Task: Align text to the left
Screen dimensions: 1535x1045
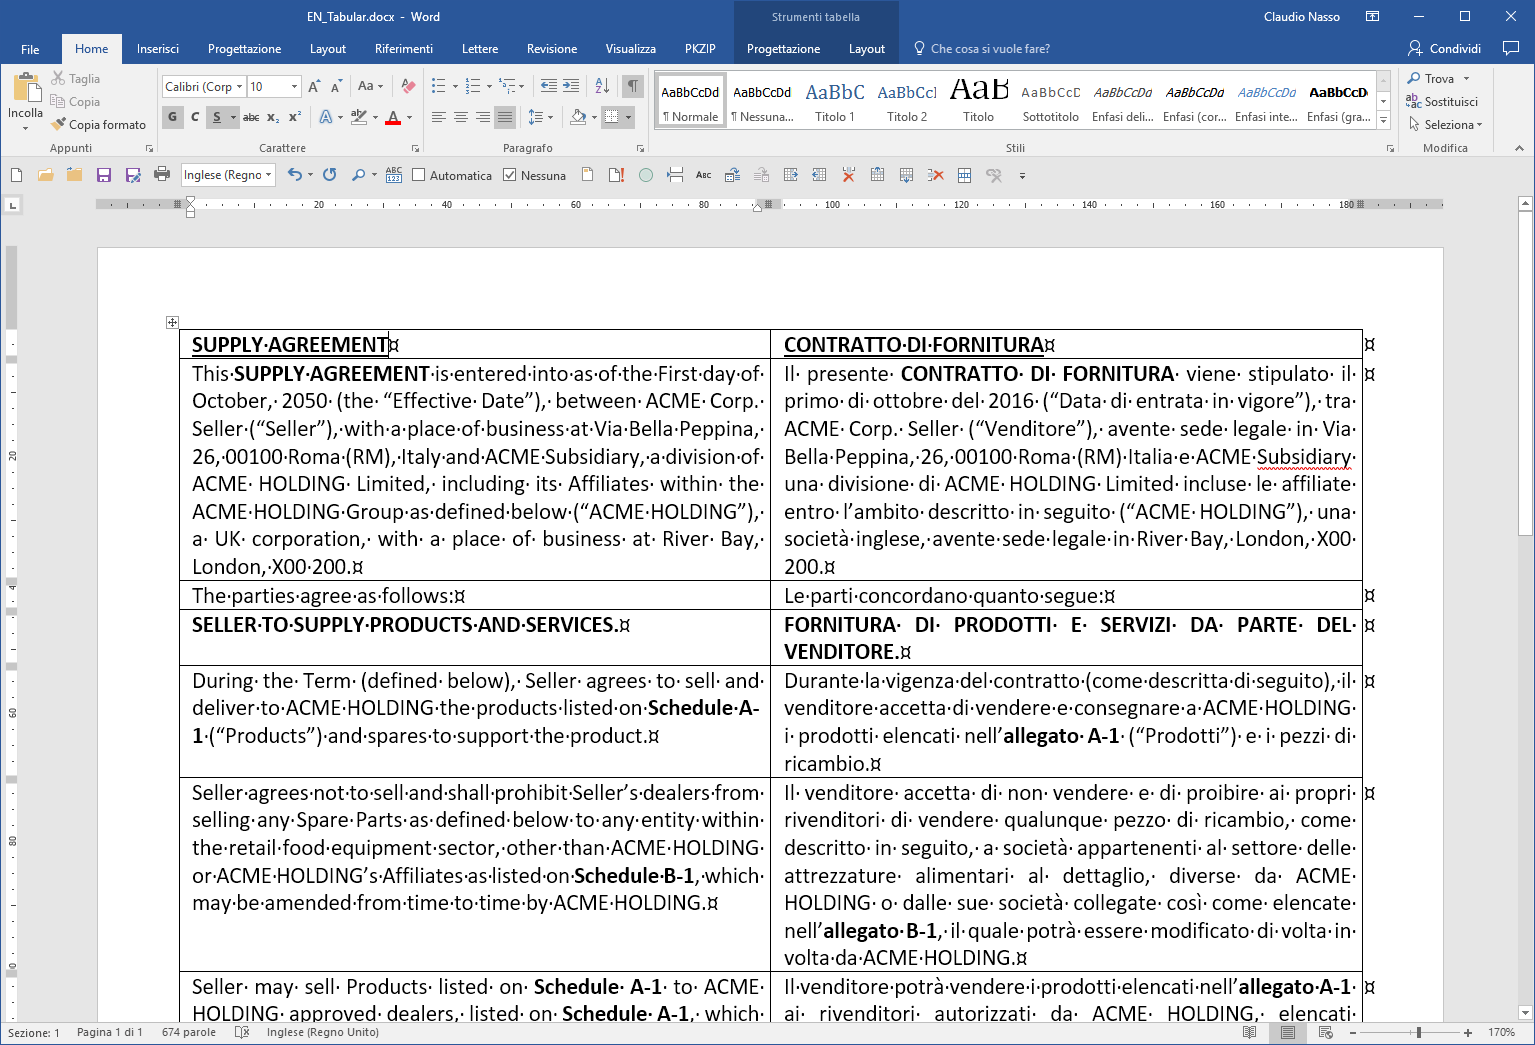Action: [x=439, y=117]
